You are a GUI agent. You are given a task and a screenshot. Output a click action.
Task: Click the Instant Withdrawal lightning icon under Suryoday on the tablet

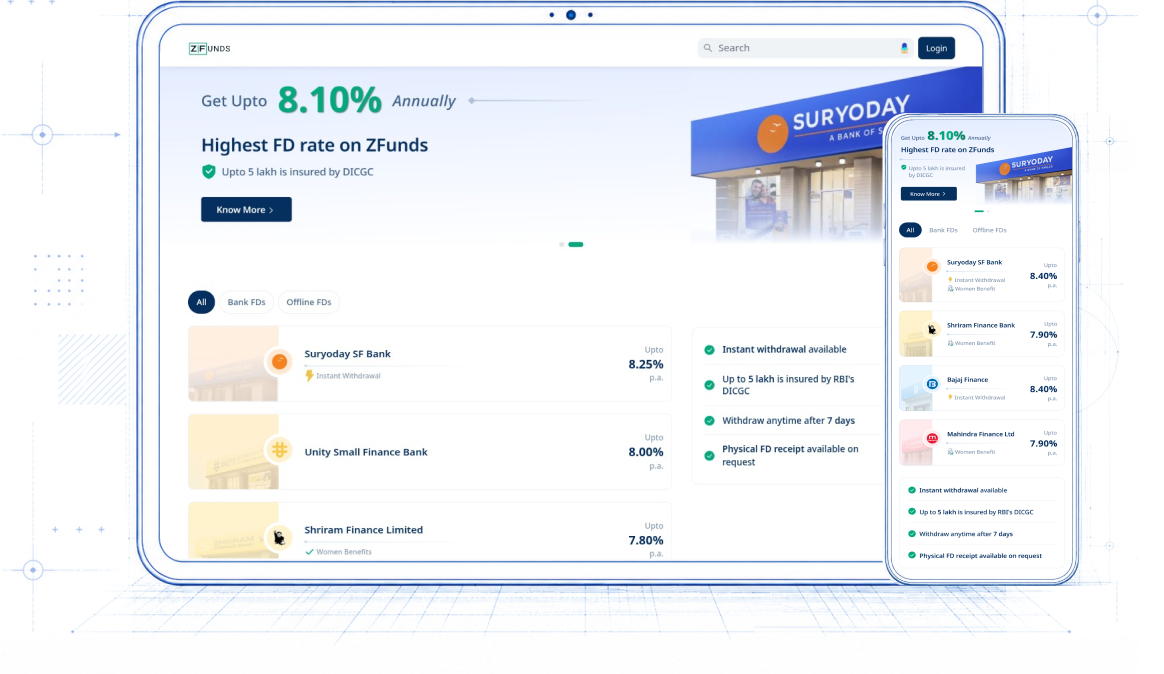(310, 376)
